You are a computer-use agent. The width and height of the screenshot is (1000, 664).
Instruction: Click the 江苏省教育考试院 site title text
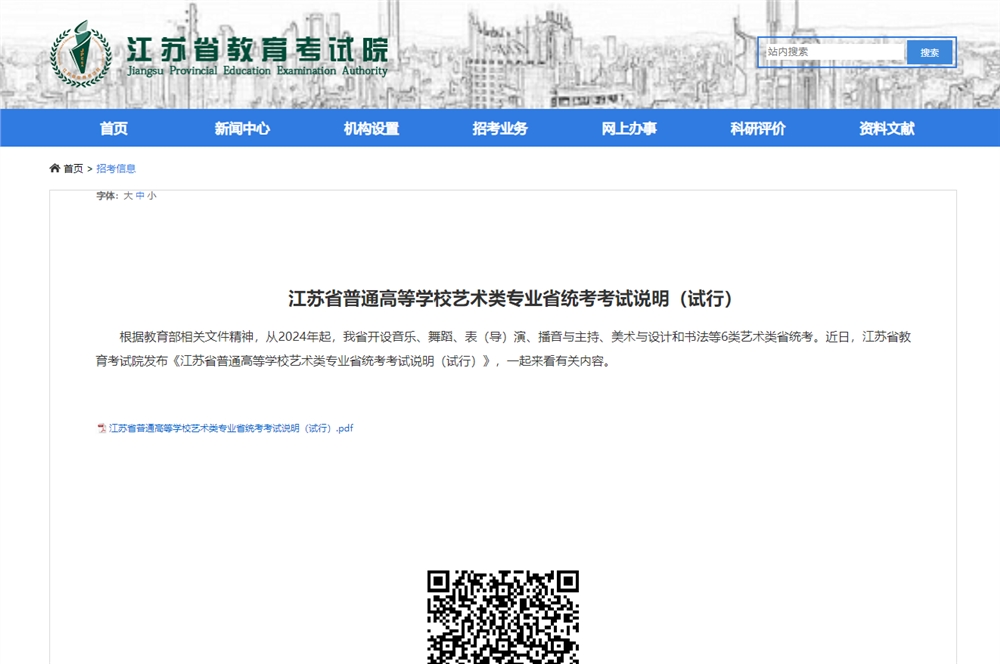point(256,48)
